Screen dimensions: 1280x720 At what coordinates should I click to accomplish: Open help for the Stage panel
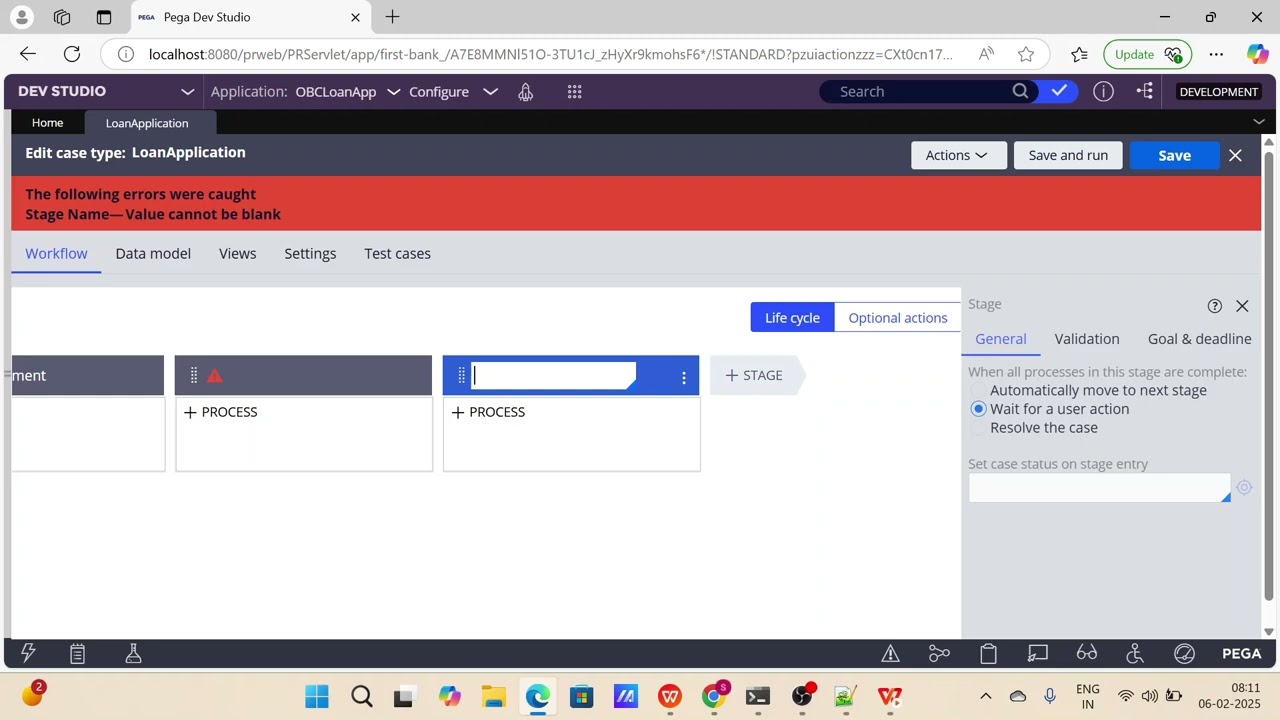pos(1214,306)
